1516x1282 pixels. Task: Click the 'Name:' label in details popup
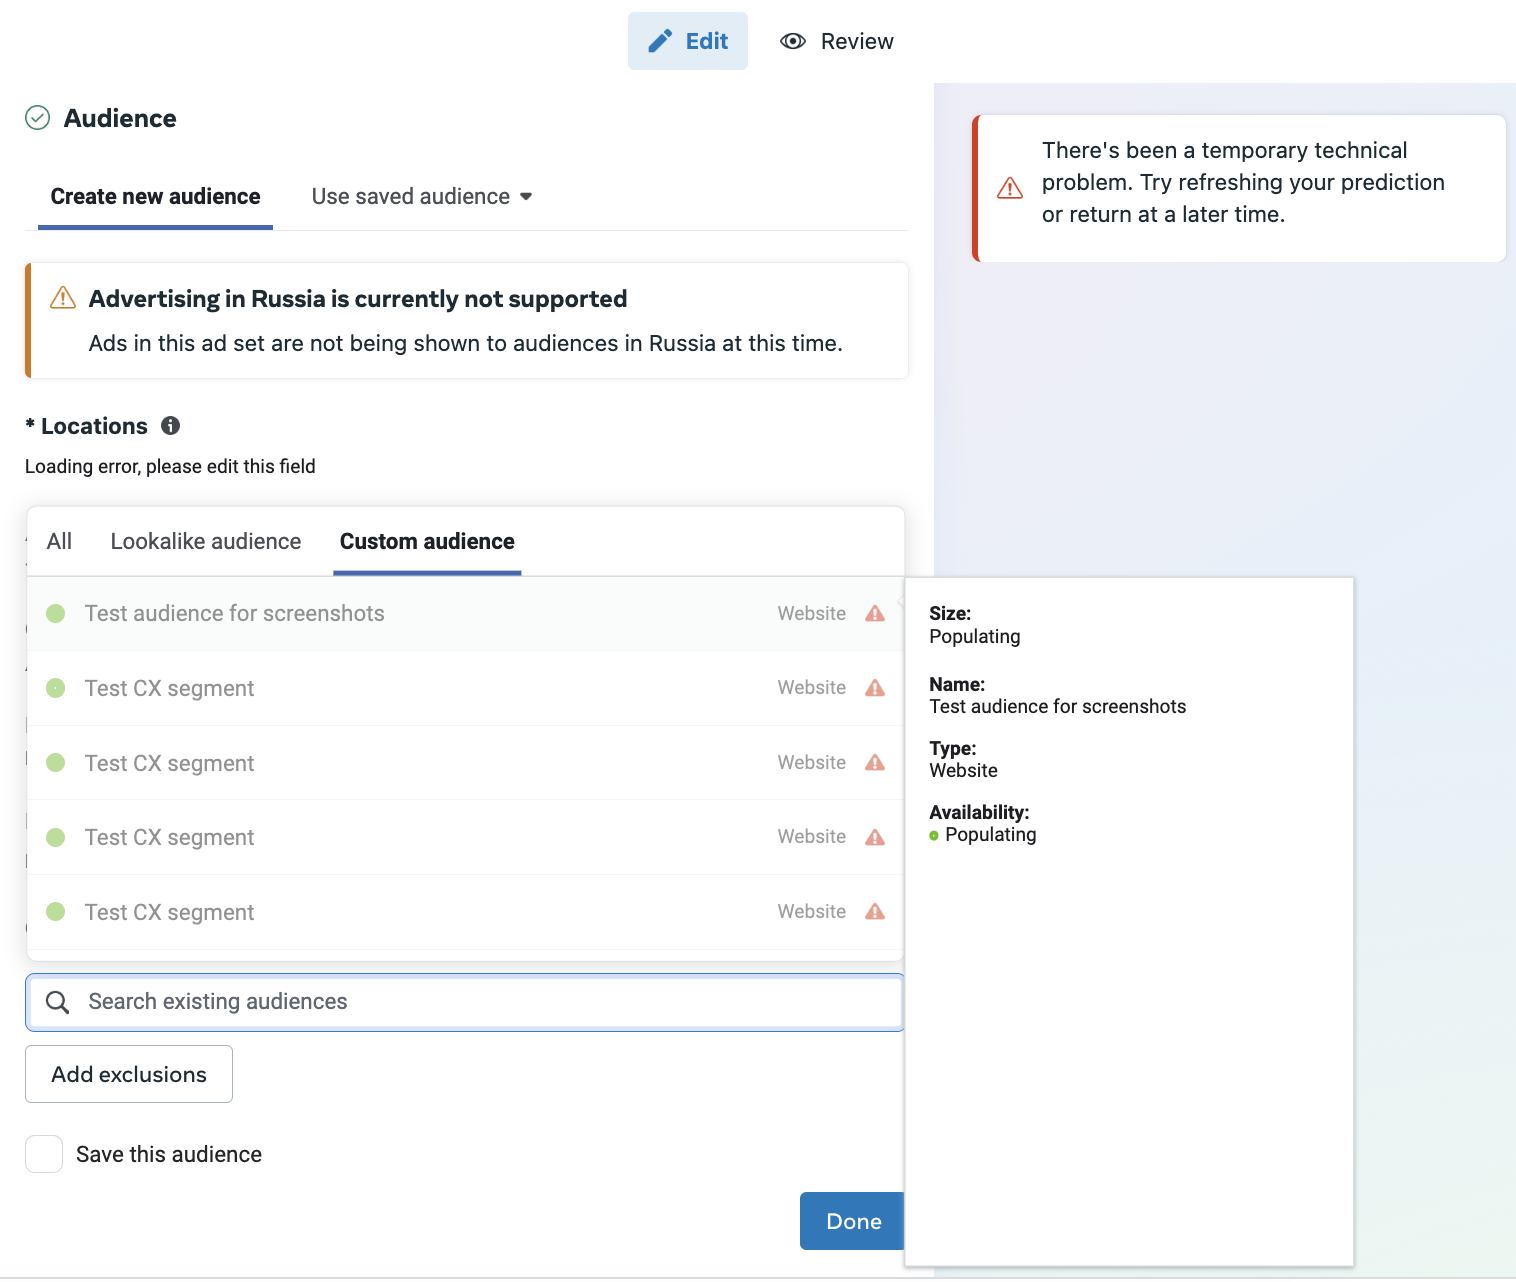[x=957, y=684]
